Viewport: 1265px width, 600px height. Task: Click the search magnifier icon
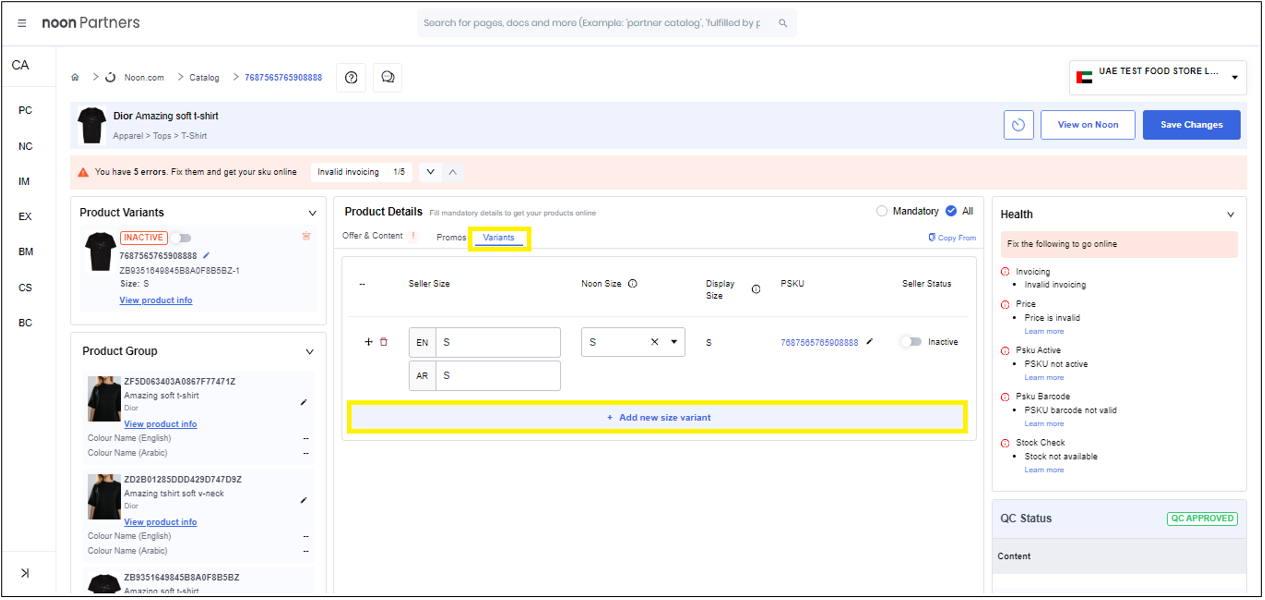pyautogui.click(x=782, y=23)
